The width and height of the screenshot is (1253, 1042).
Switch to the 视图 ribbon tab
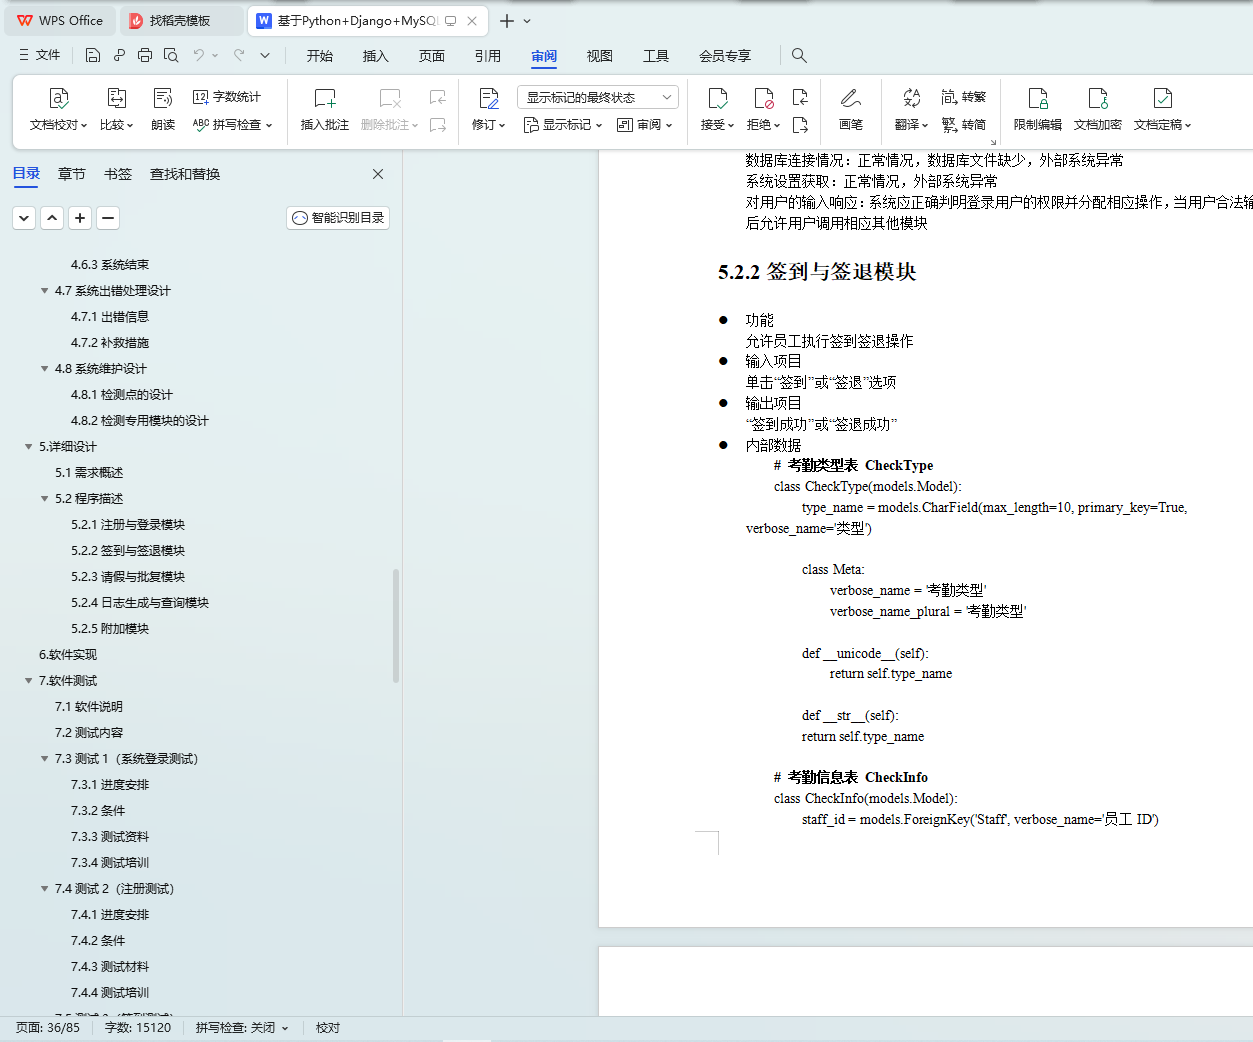(600, 56)
